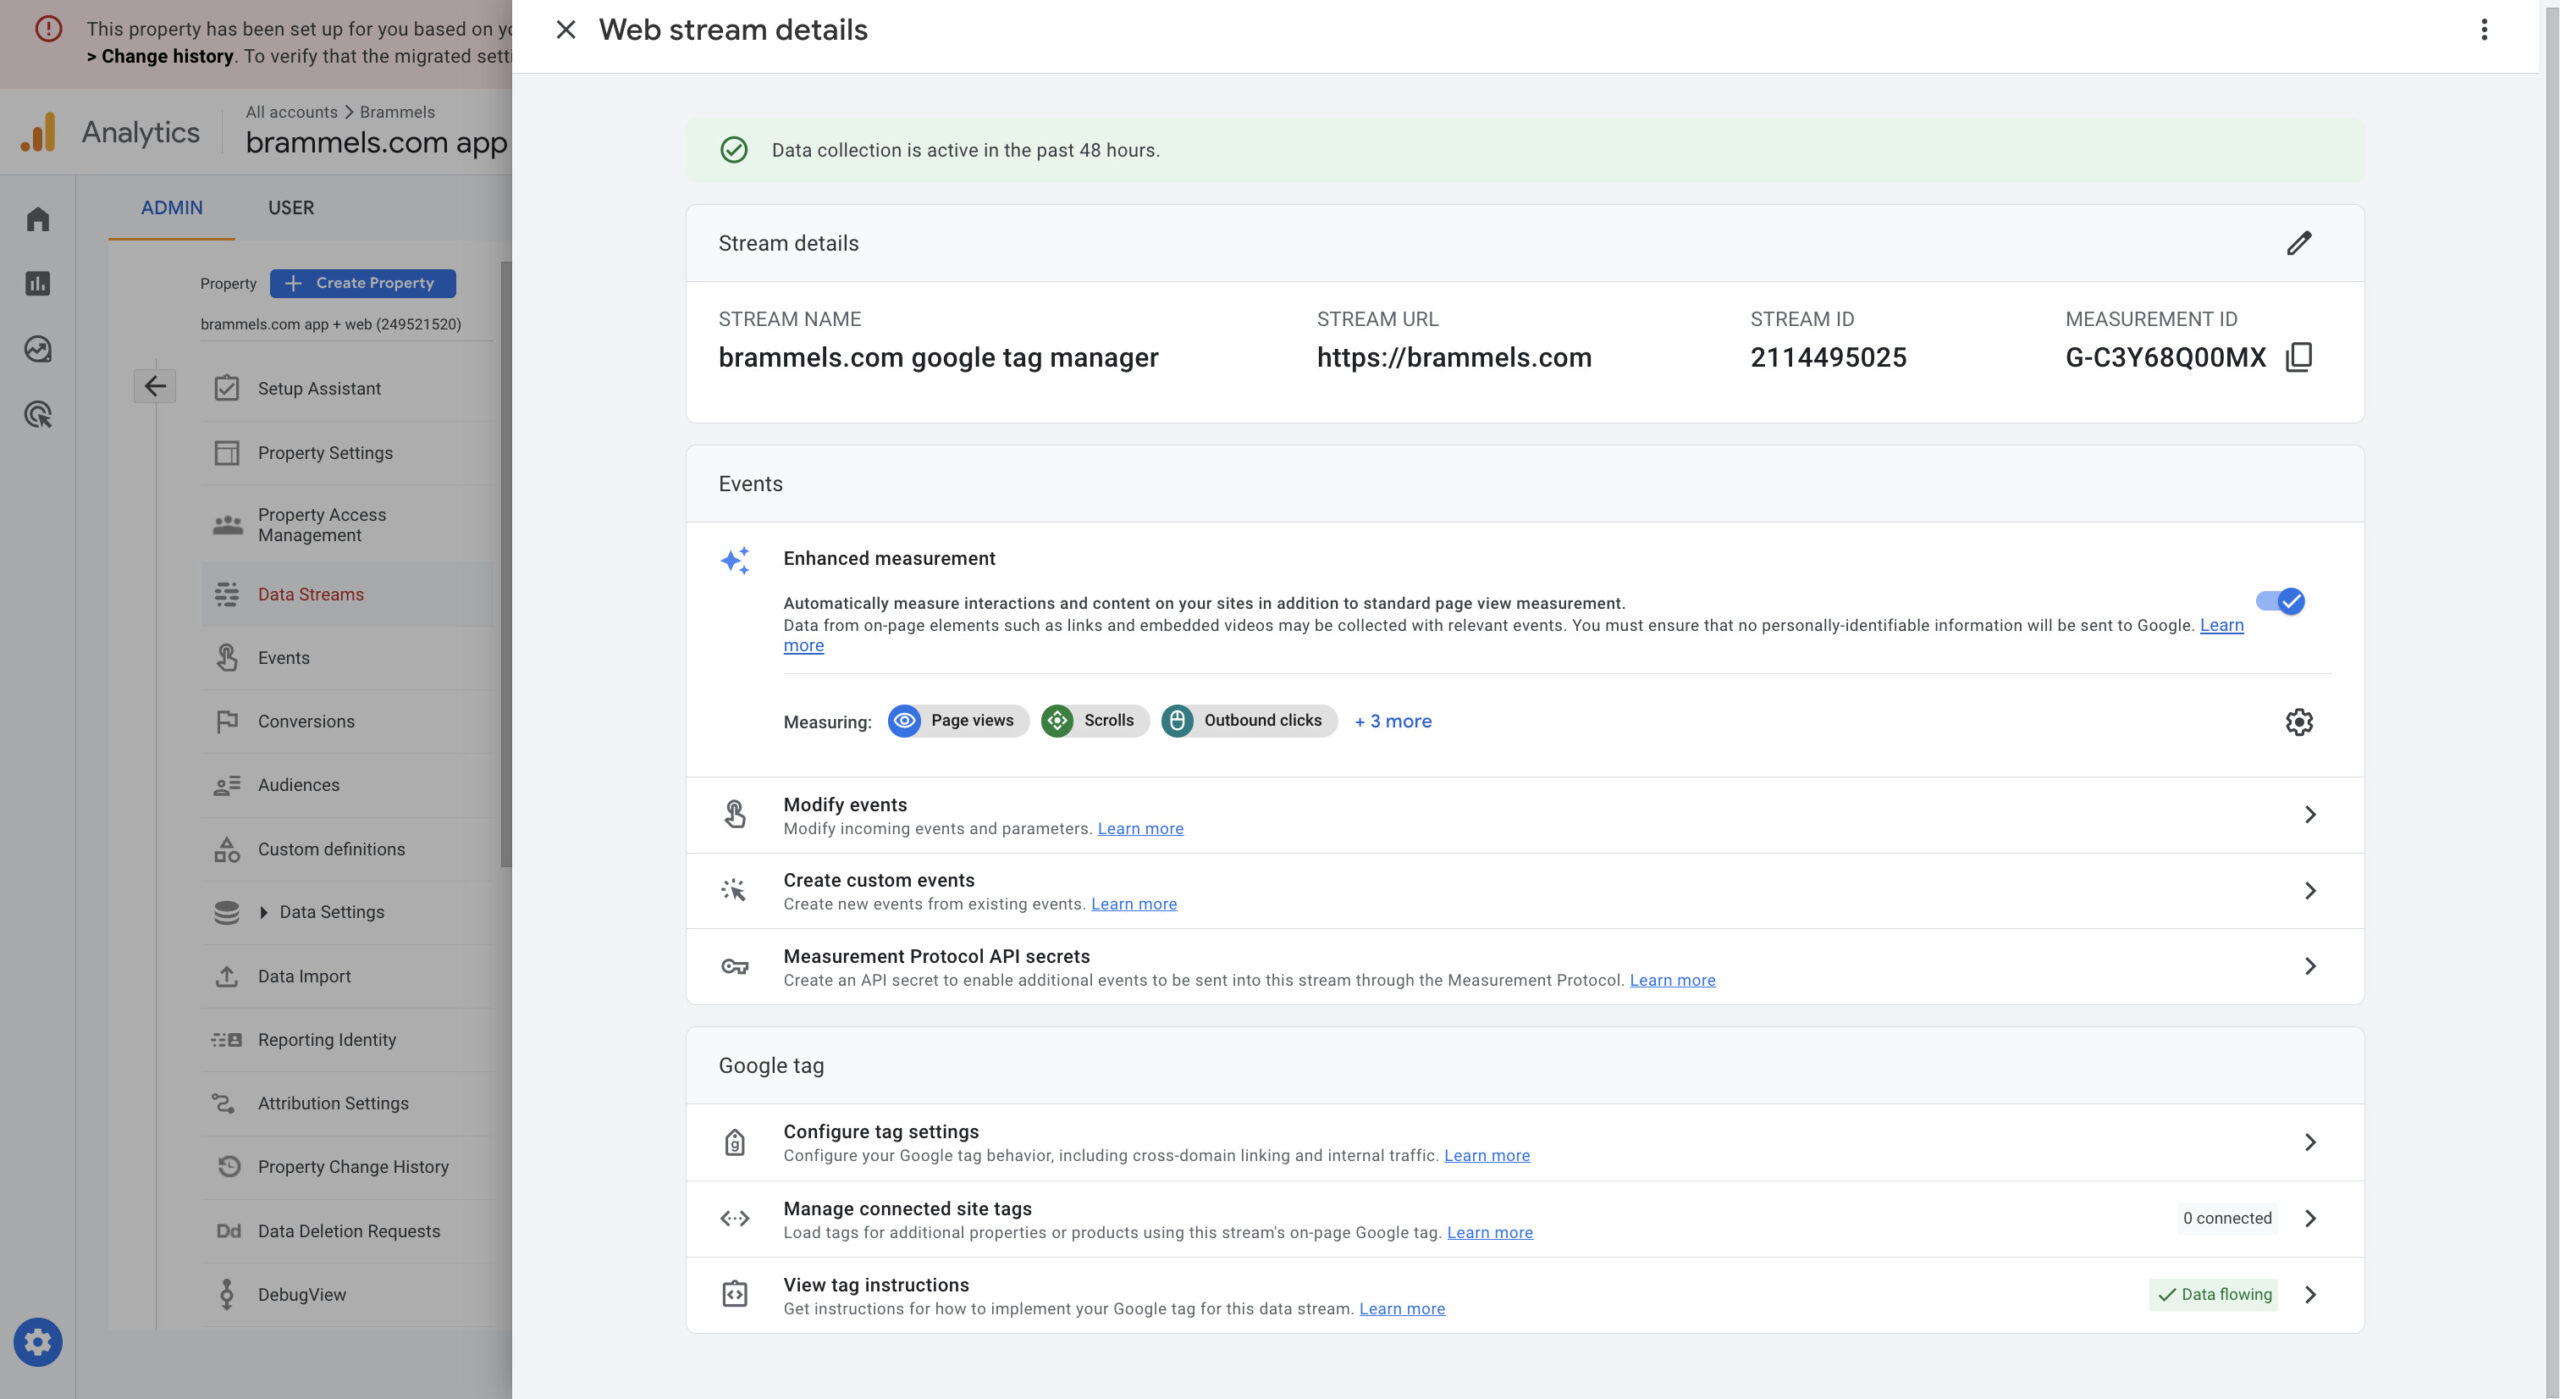2560x1399 pixels.
Task: Open the three-dot more options menu
Action: click(2483, 30)
